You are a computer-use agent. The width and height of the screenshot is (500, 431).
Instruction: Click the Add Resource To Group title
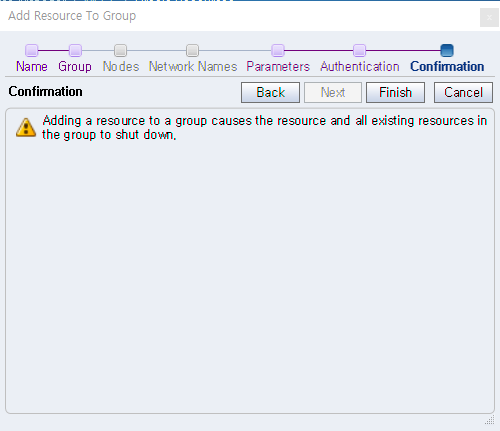point(72,16)
